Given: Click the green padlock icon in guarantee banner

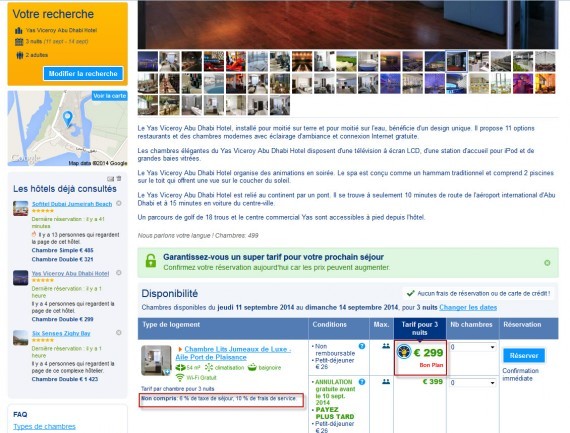Looking at the screenshot, I should [151, 261].
